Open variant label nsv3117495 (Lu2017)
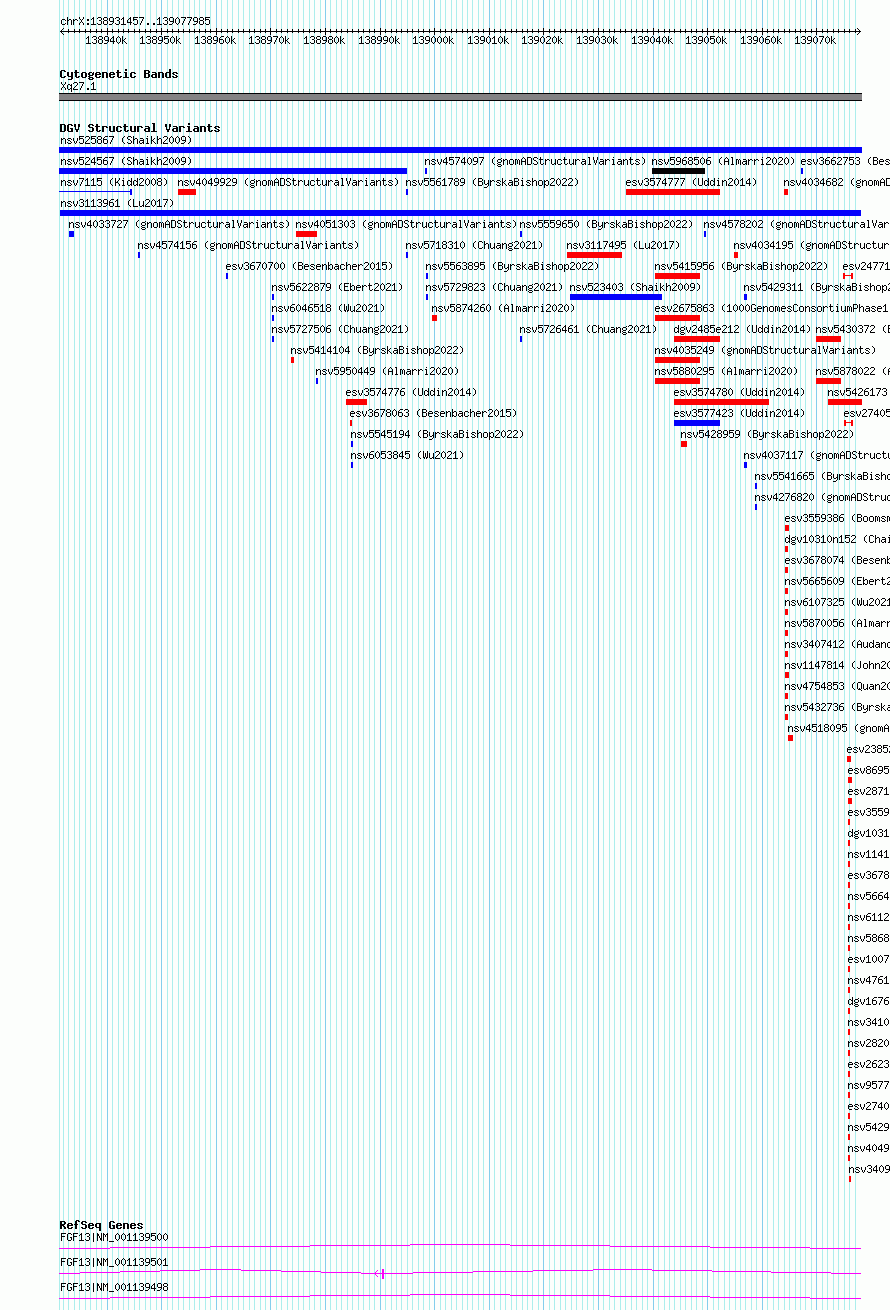This screenshot has width=890, height=1310. 624,245
